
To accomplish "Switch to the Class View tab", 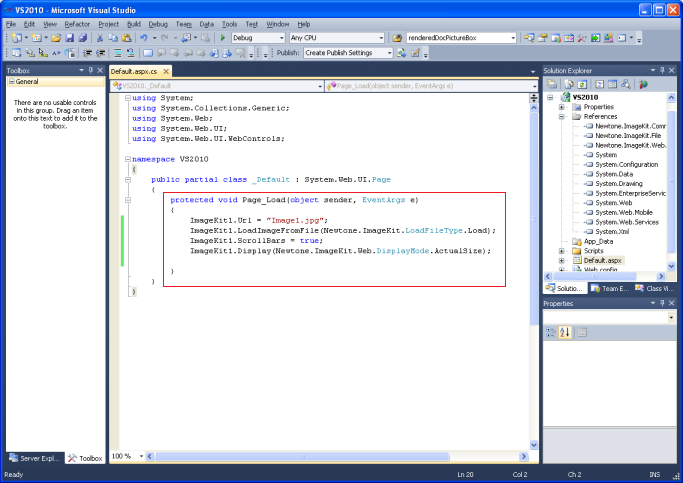I will 655,288.
